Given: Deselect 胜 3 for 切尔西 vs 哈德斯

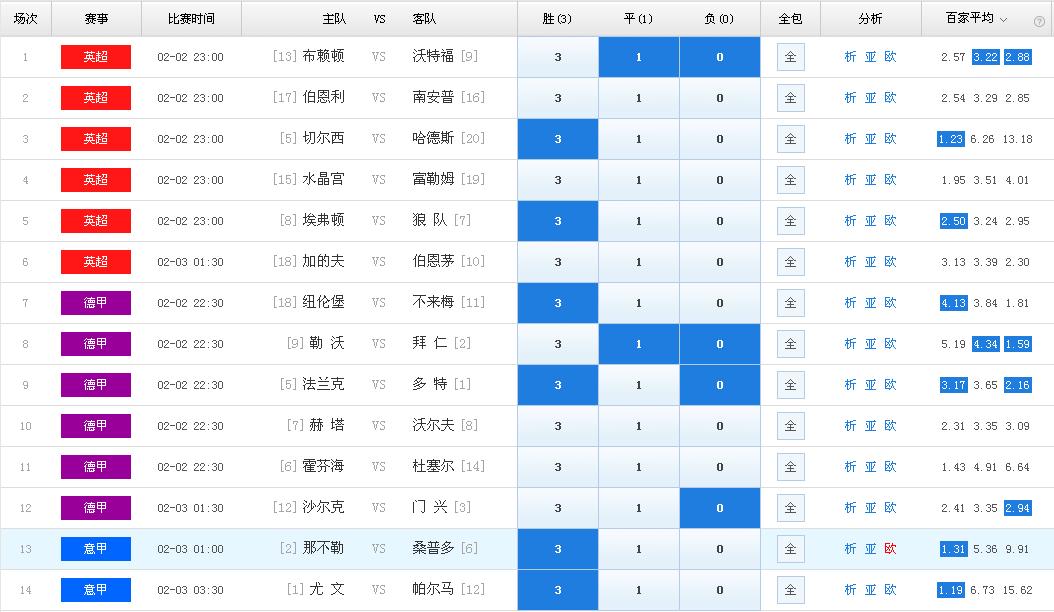Looking at the screenshot, I should 558,139.
